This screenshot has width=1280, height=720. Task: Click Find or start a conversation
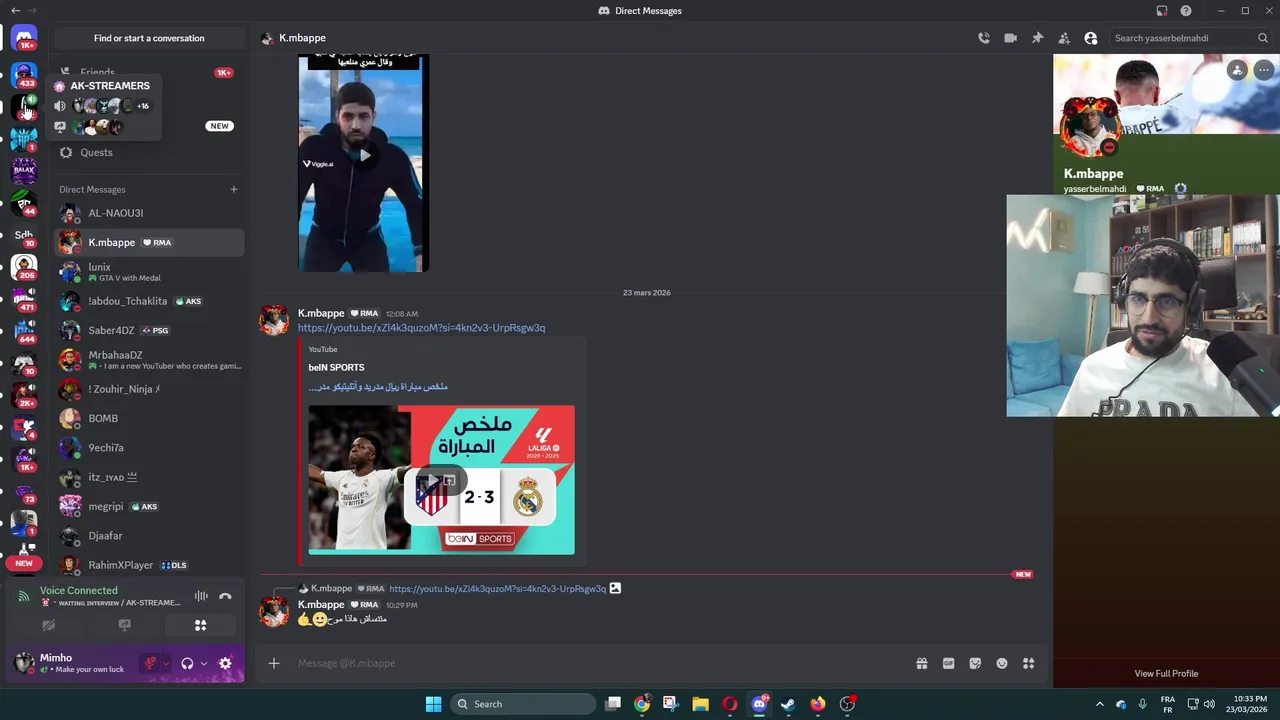pos(149,38)
